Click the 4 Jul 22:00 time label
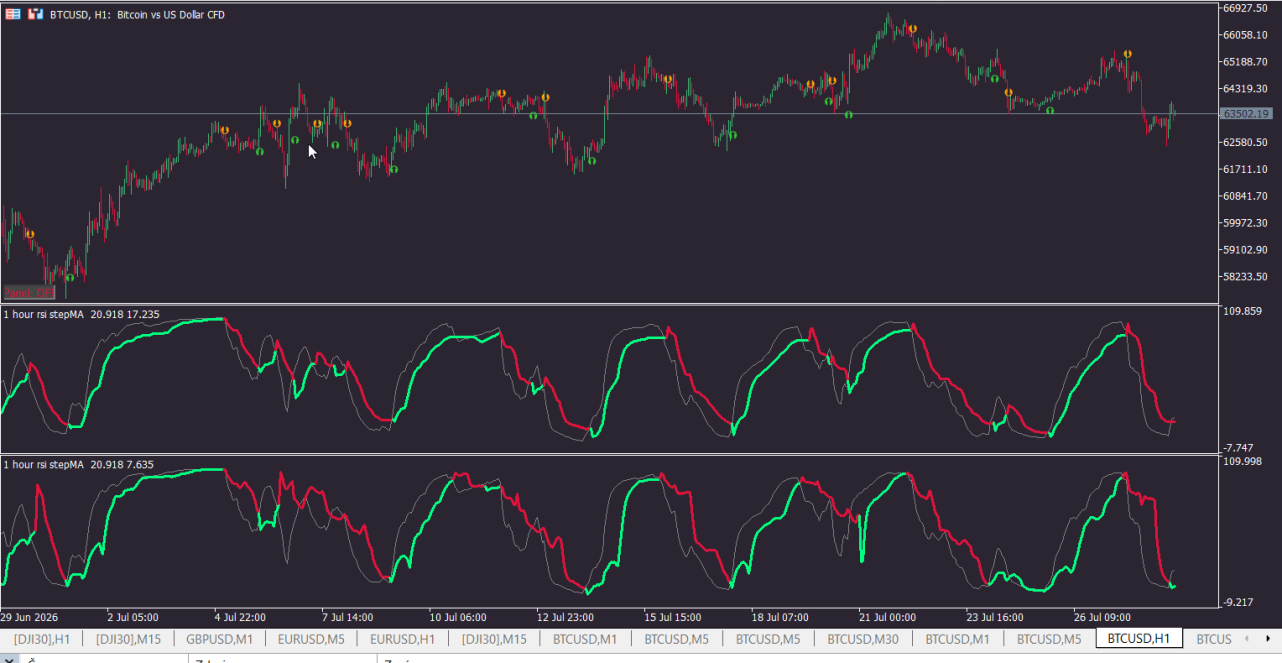The image size is (1282, 663). [240, 617]
